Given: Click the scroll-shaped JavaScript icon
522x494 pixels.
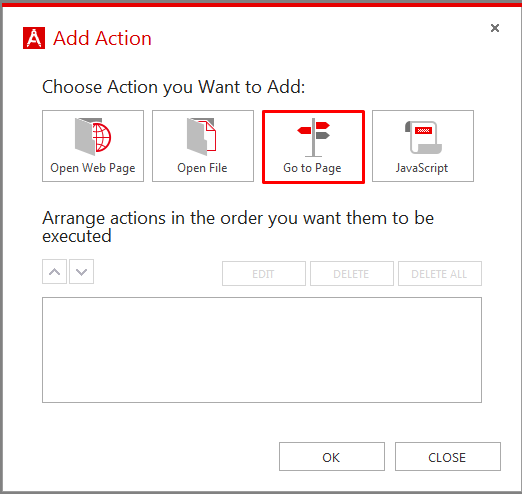Looking at the screenshot, I should [x=423, y=137].
